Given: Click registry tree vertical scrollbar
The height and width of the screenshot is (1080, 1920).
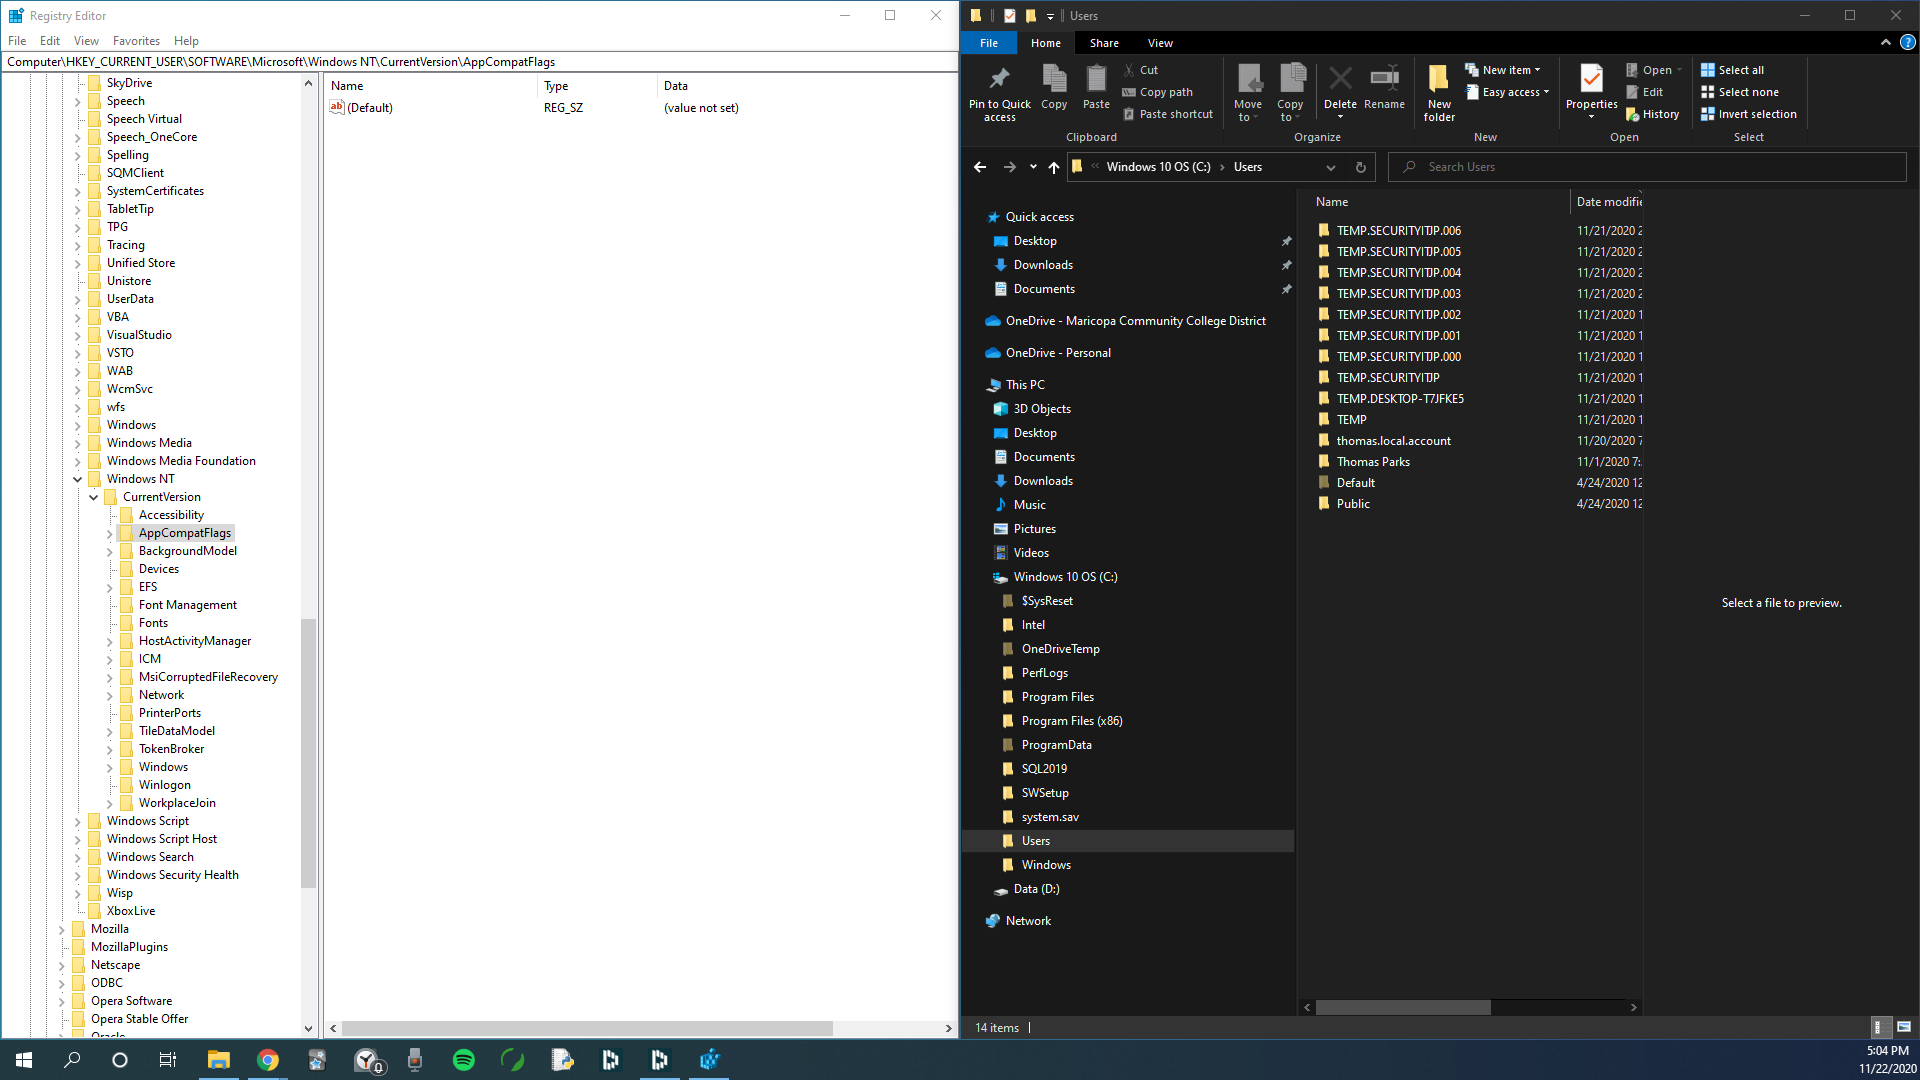Looking at the screenshot, I should click(x=308, y=752).
